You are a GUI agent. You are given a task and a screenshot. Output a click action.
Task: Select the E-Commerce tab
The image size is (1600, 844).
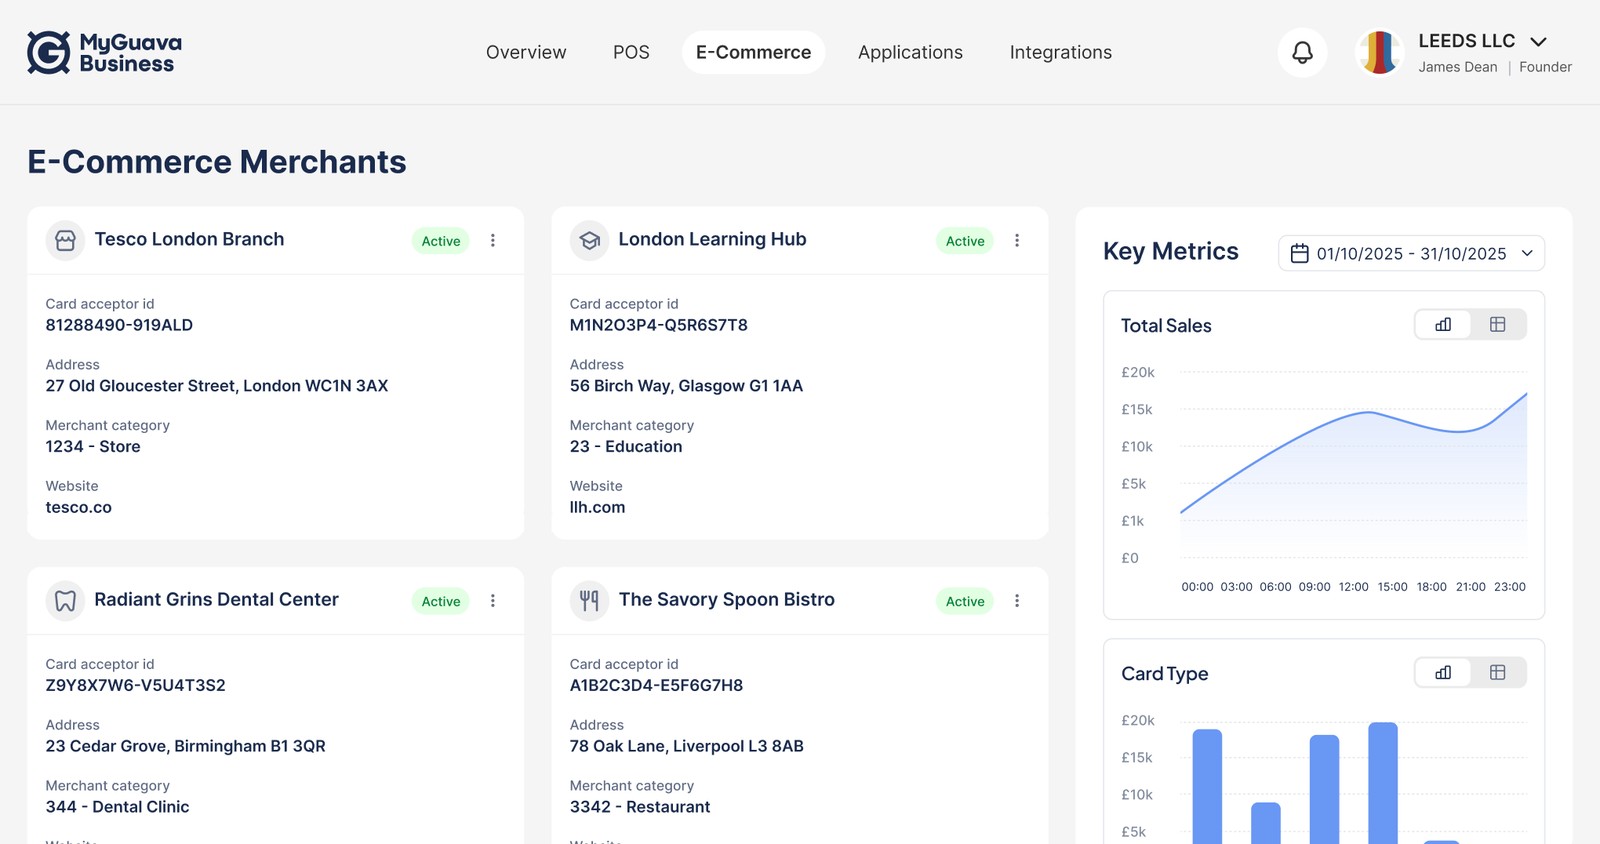(x=754, y=52)
